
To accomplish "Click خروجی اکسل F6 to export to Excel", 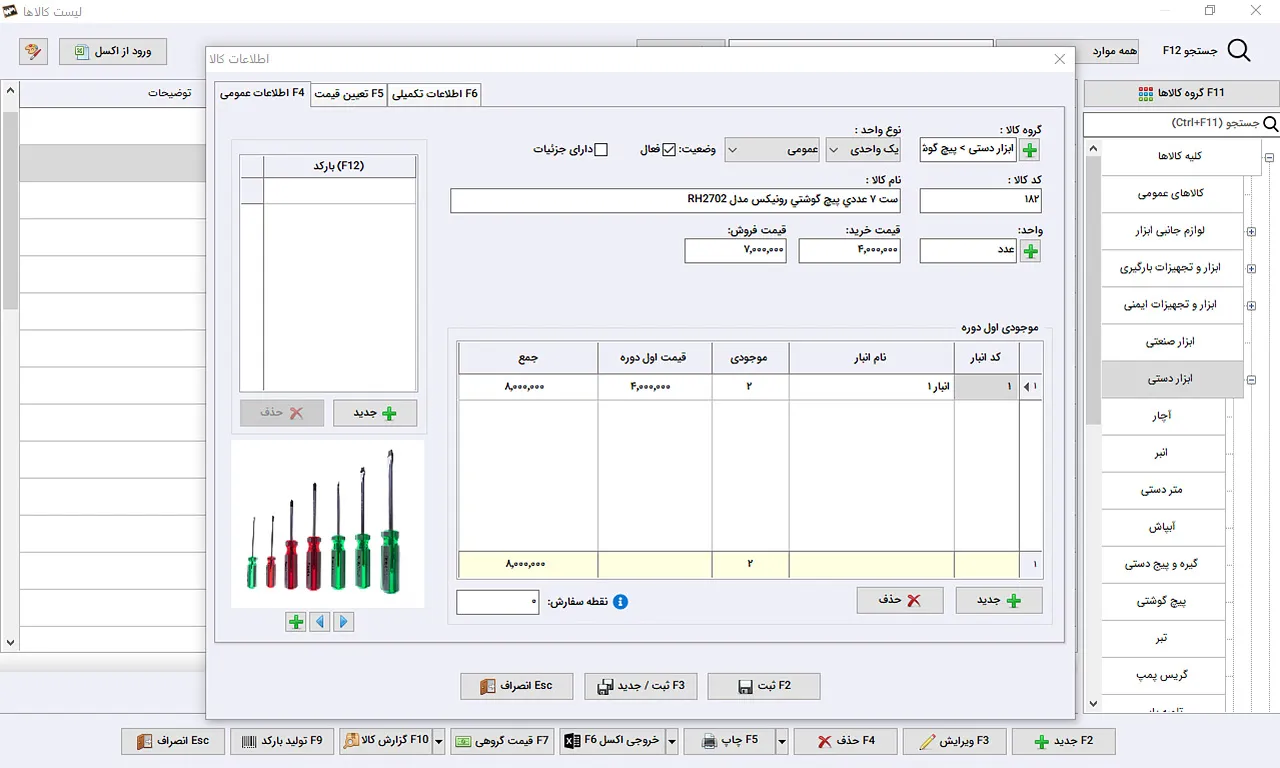I will [x=612, y=741].
